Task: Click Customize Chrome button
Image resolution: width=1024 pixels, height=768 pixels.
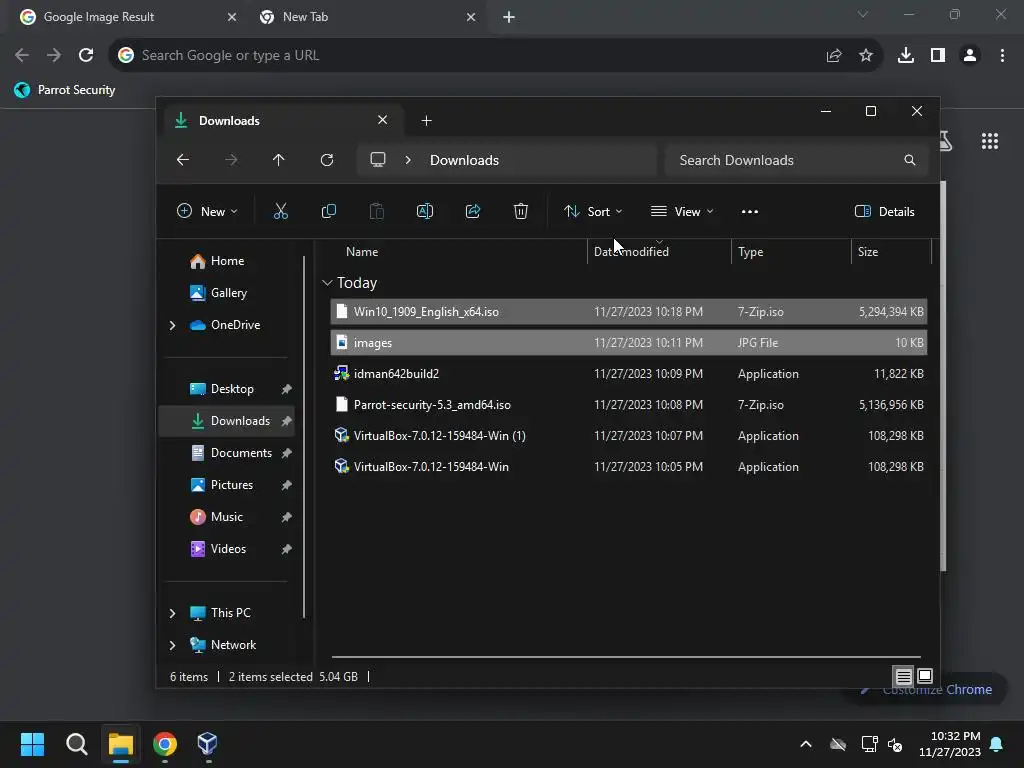Action: (x=927, y=690)
